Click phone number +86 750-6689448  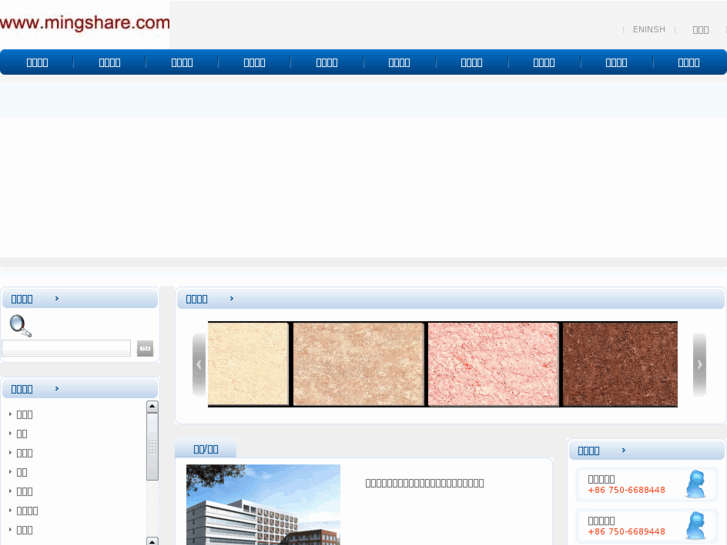point(626,532)
